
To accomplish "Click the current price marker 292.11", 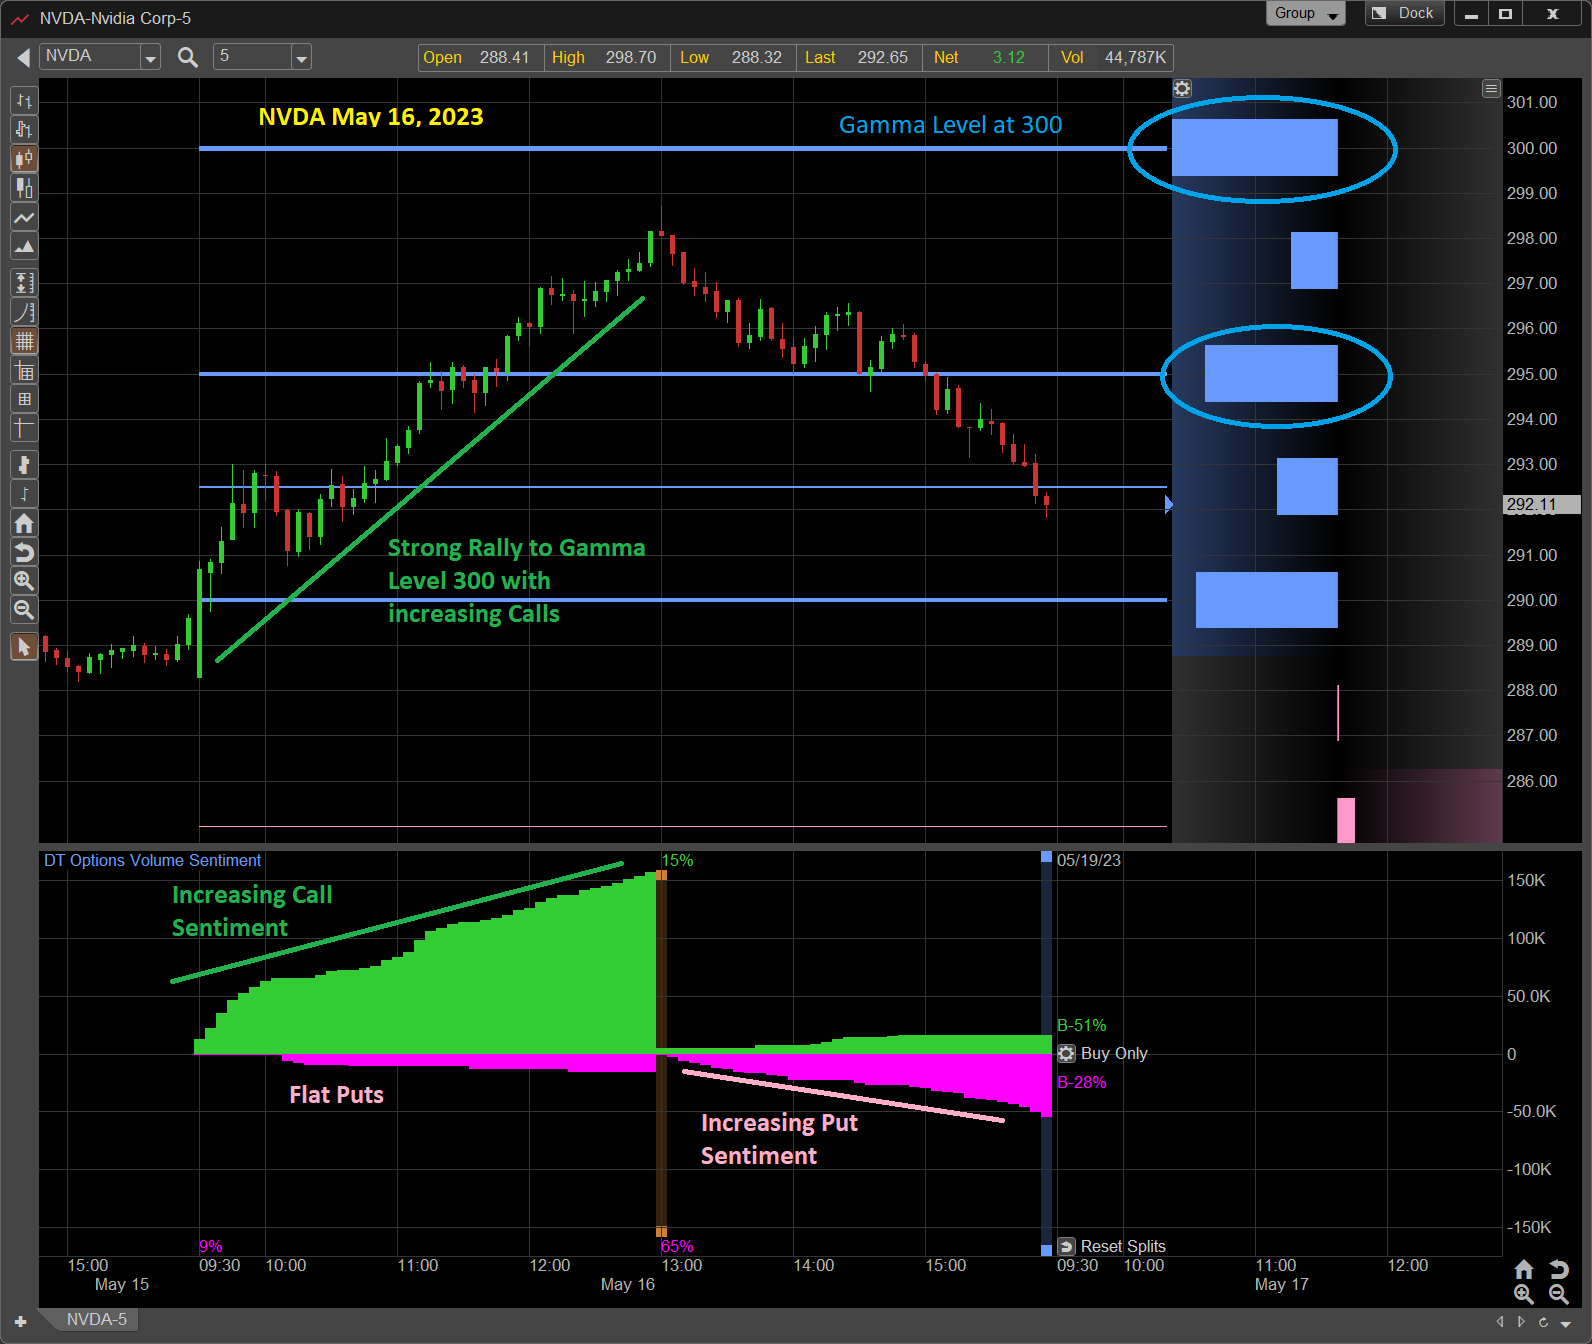I will click(x=1541, y=505).
